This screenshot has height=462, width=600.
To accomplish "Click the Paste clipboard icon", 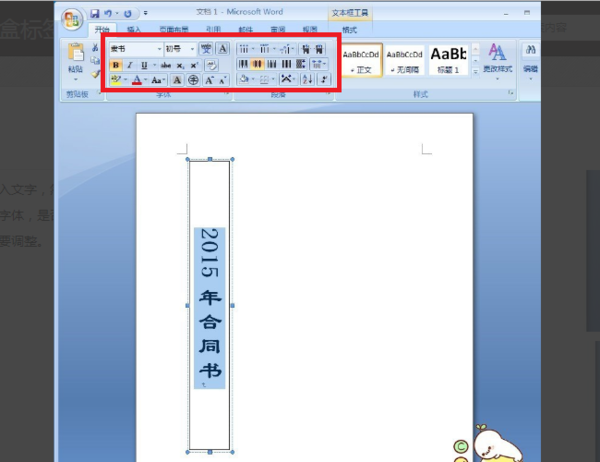I will click(x=75, y=52).
